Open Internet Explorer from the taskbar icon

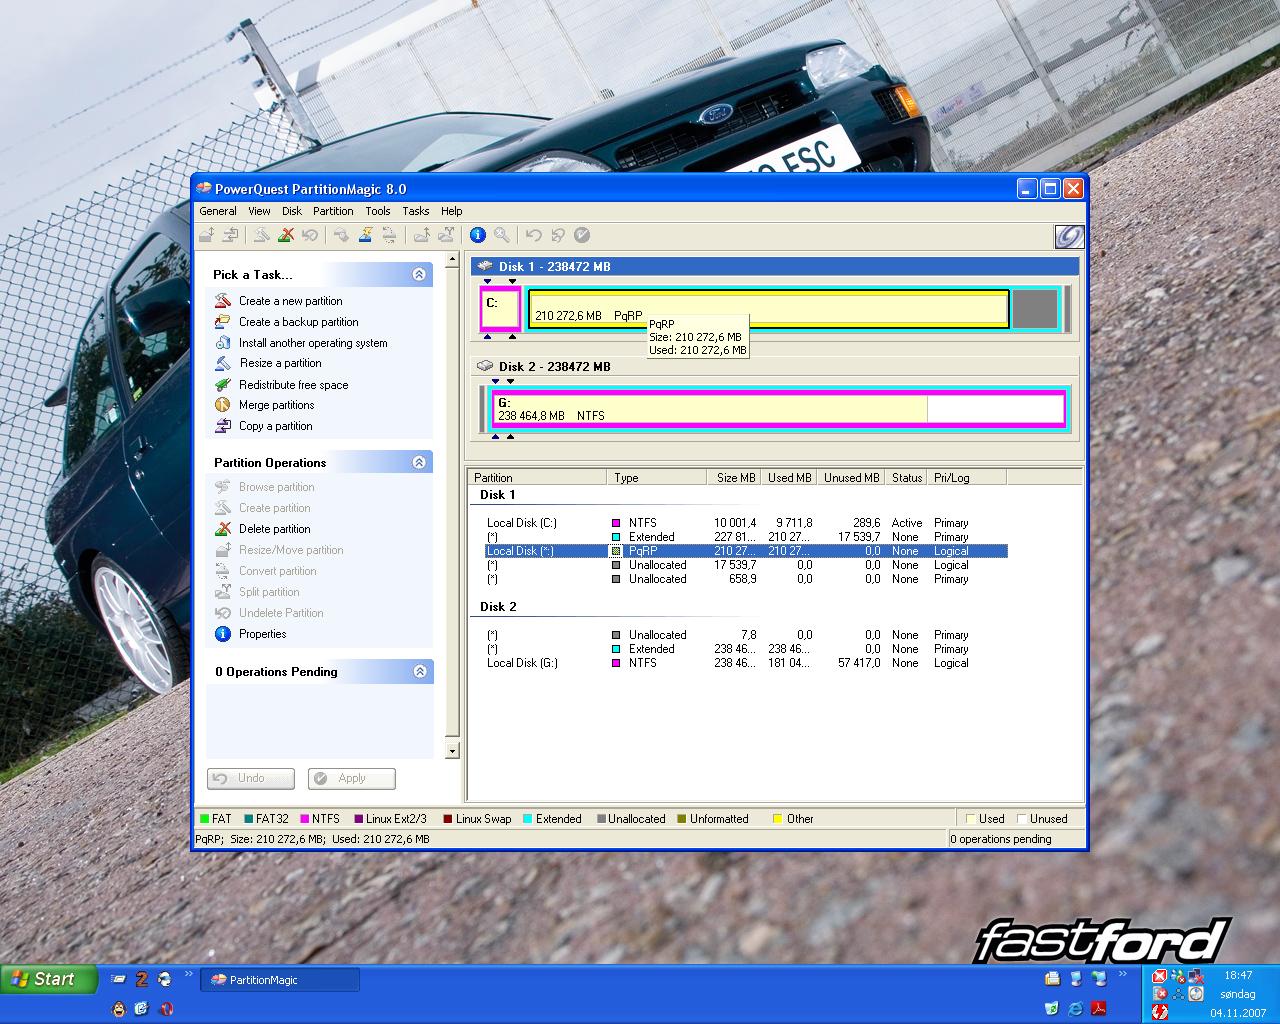(1076, 1008)
